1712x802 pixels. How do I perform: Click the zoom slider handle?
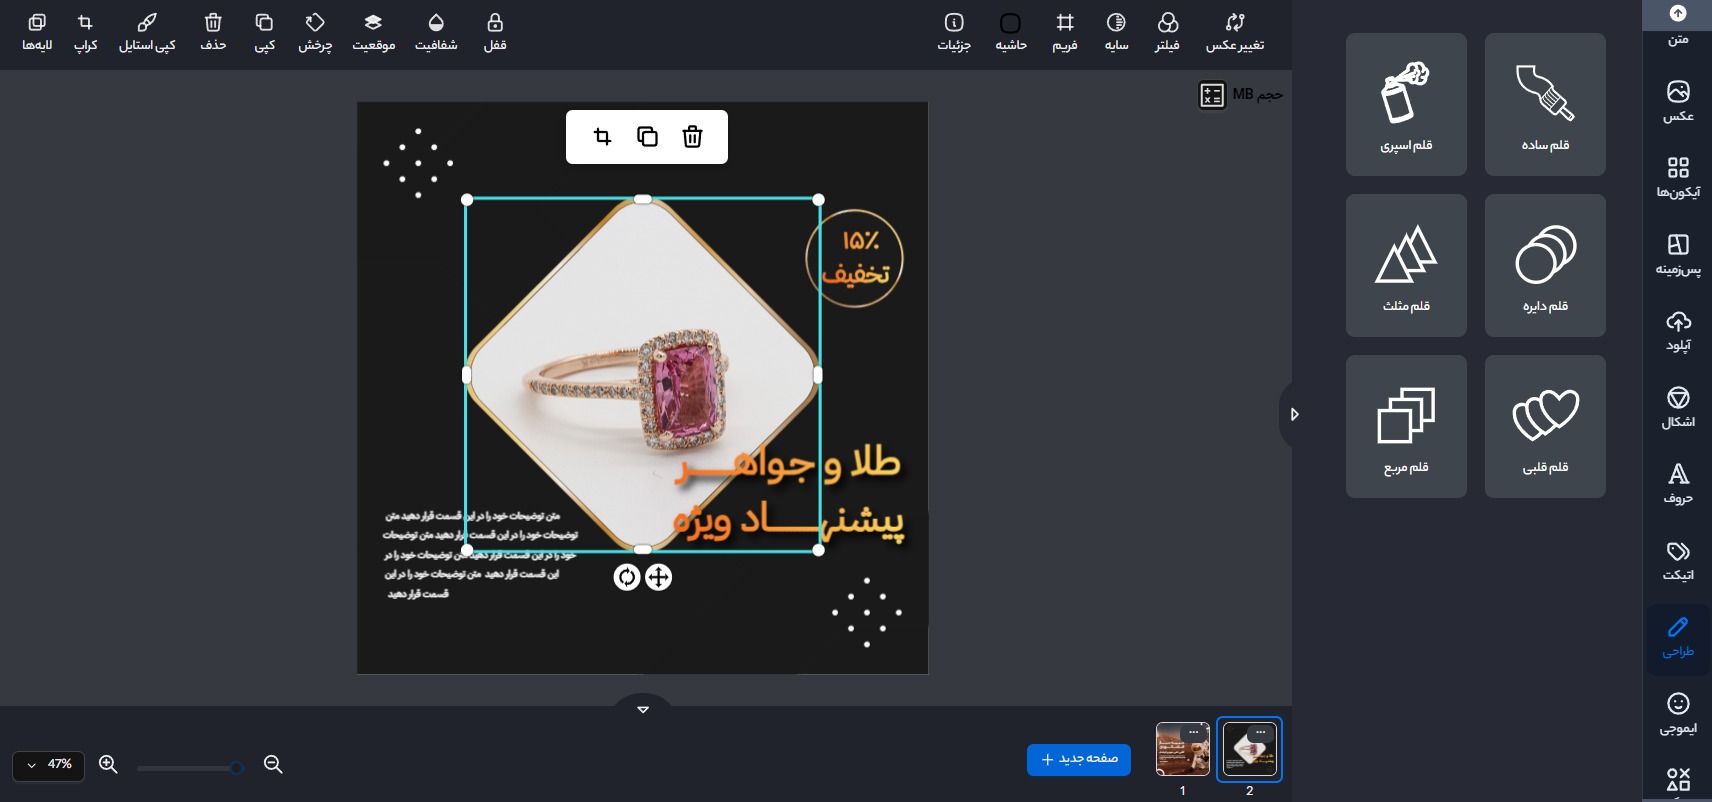pos(236,768)
